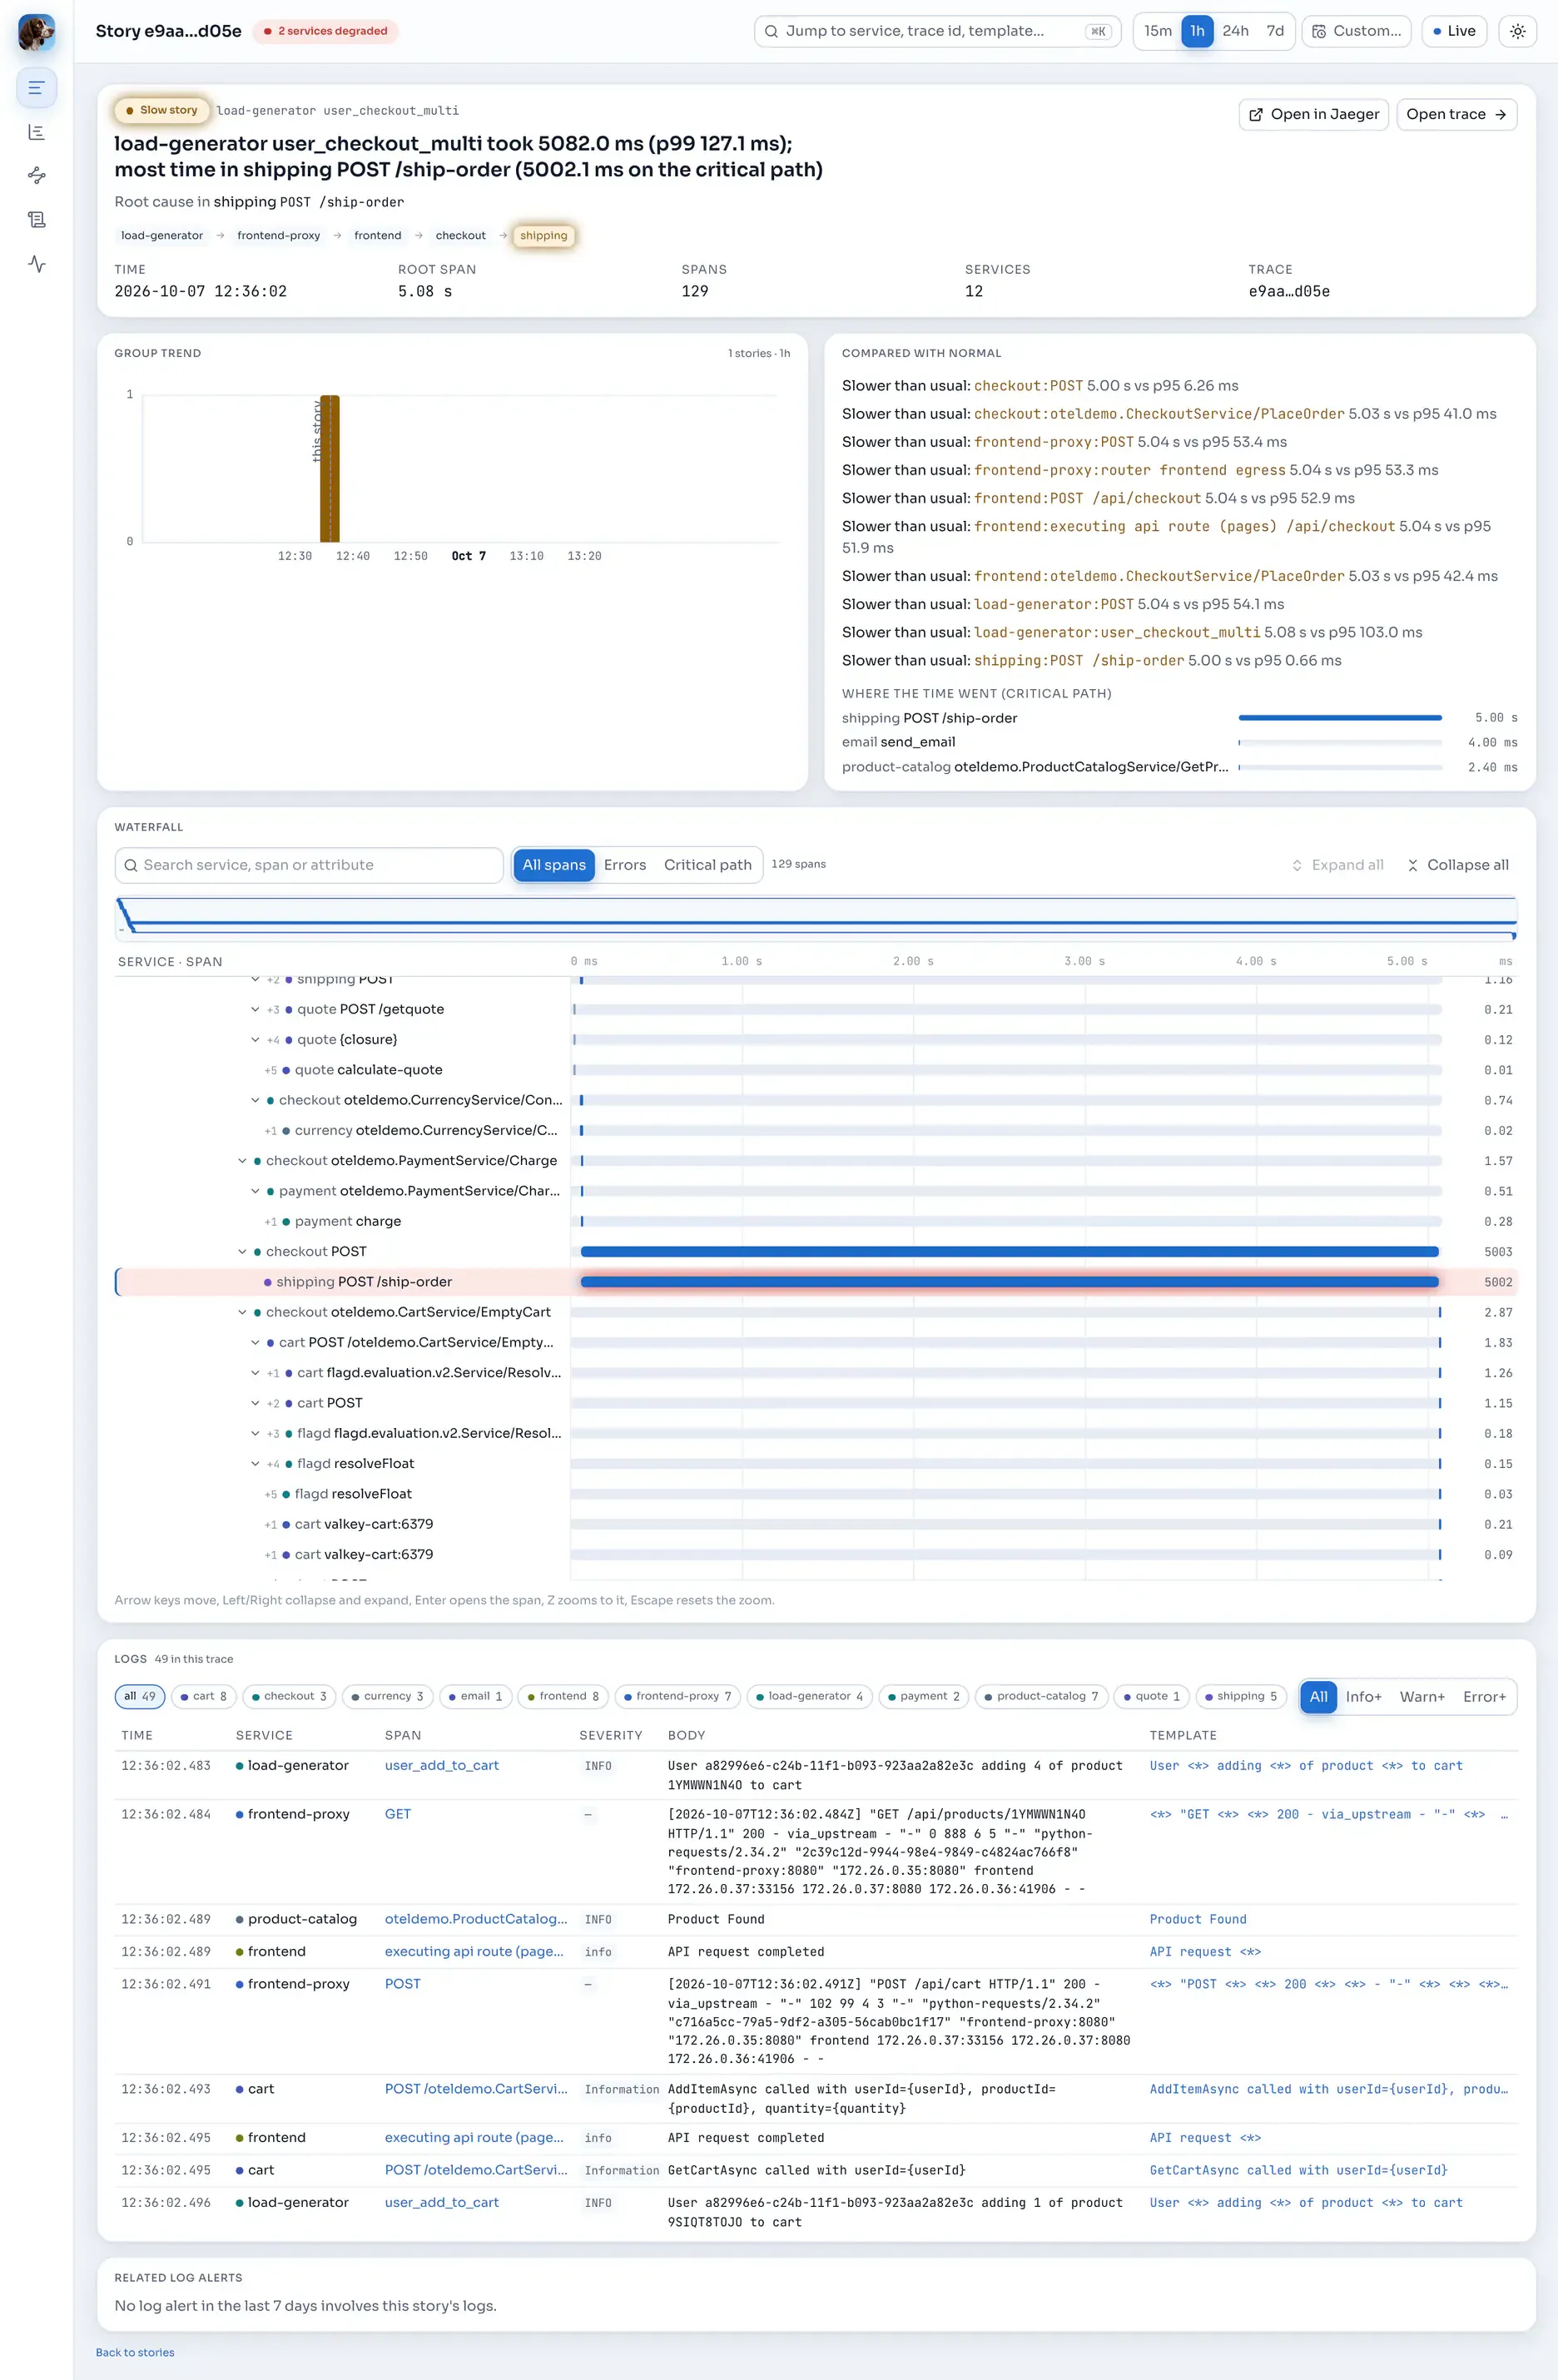Select the 24h time range
The image size is (1558, 2380).
tap(1235, 31)
